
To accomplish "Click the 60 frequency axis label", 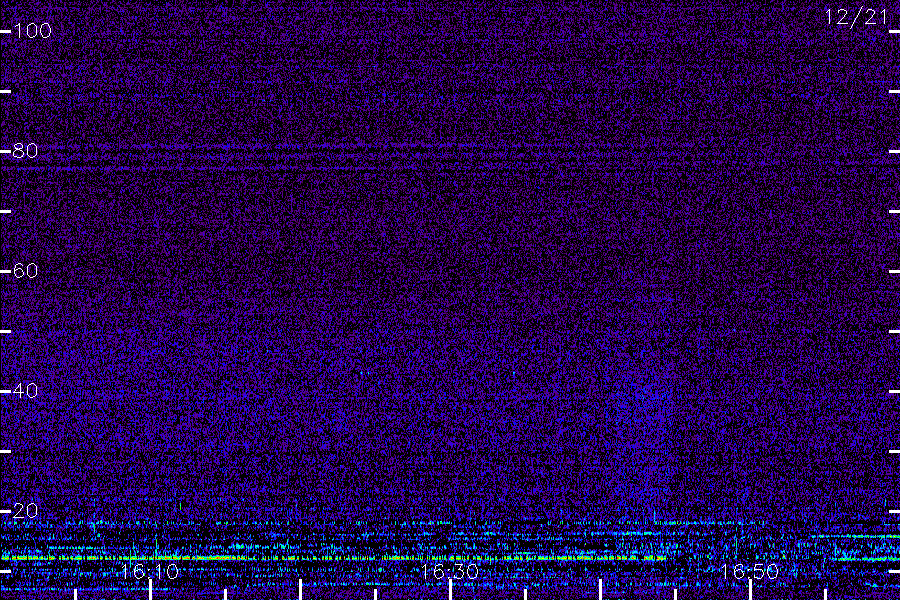I will click(x=25, y=270).
